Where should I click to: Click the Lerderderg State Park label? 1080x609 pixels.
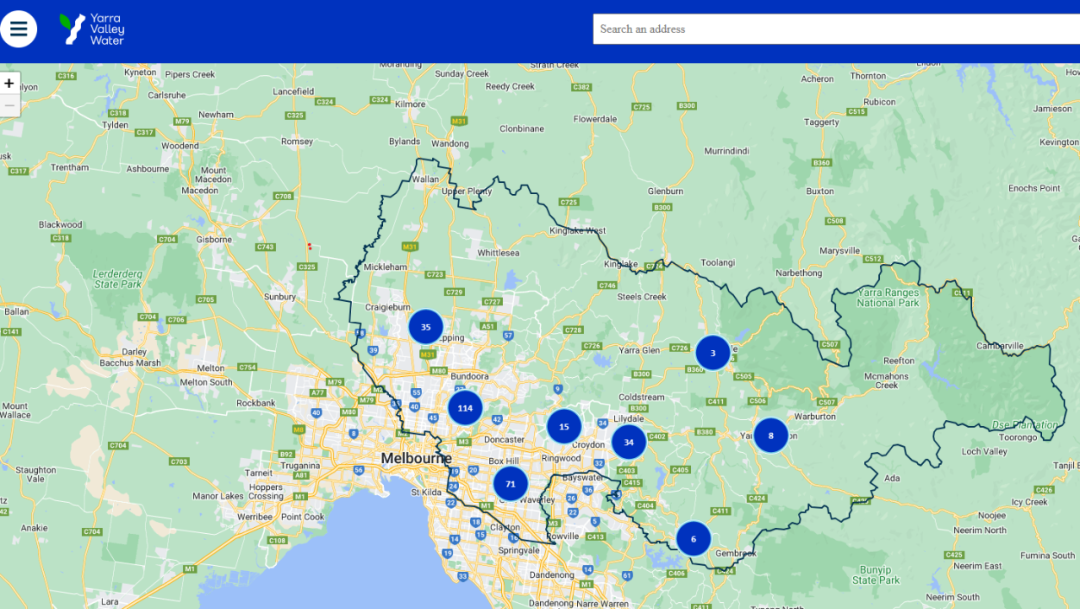click(x=119, y=278)
